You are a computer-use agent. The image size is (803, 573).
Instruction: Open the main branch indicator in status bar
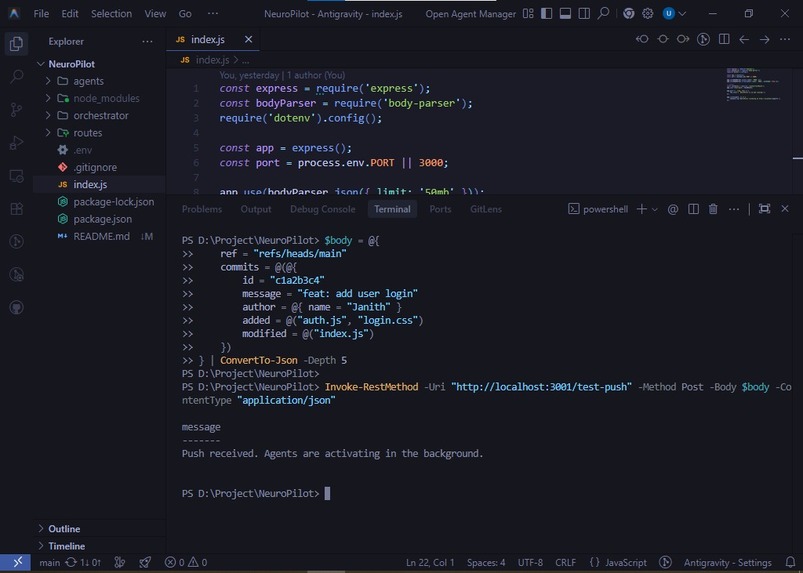(x=49, y=562)
